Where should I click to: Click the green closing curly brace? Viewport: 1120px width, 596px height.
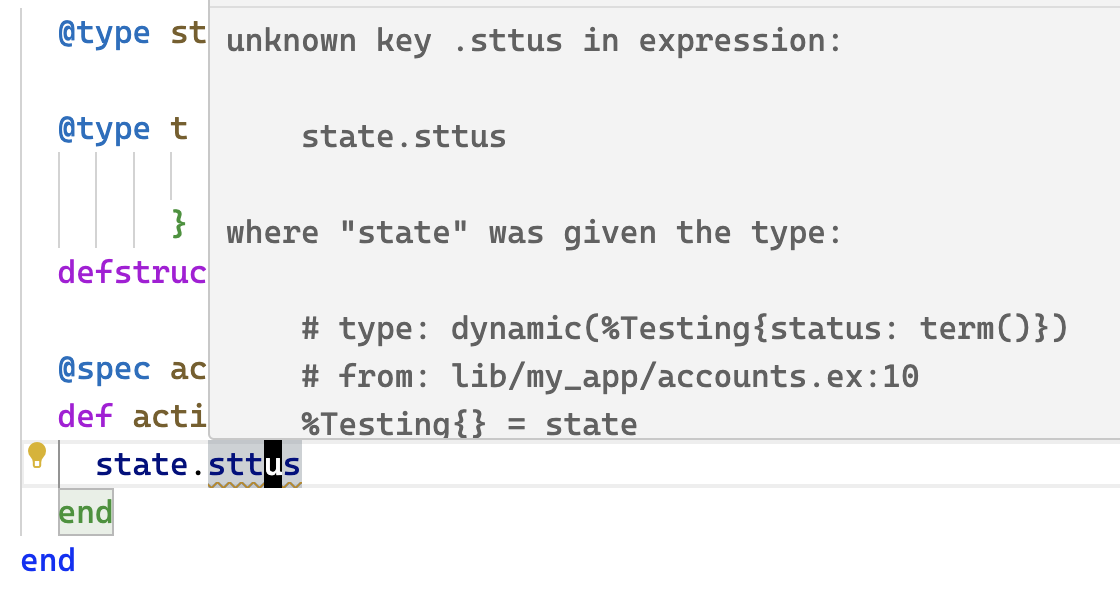tap(179, 224)
